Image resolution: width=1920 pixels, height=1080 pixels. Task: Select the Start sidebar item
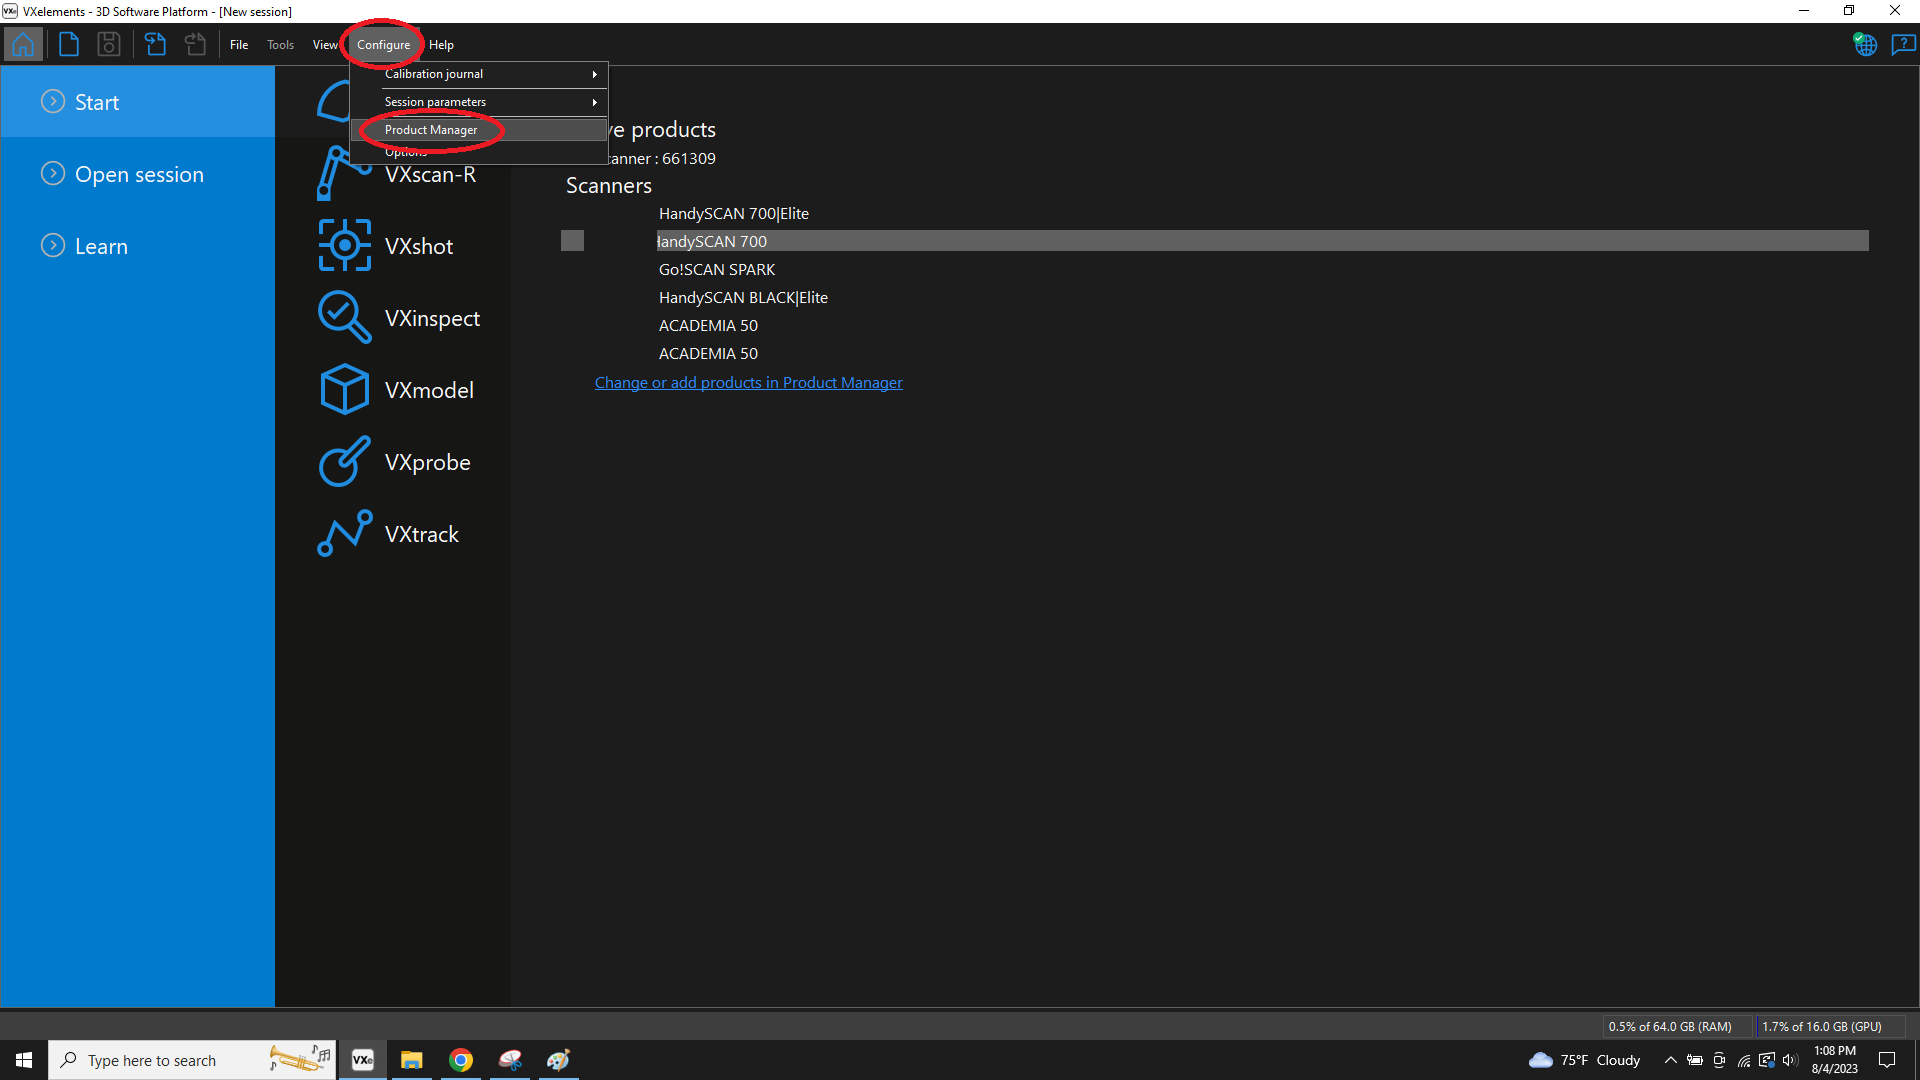[x=138, y=101]
